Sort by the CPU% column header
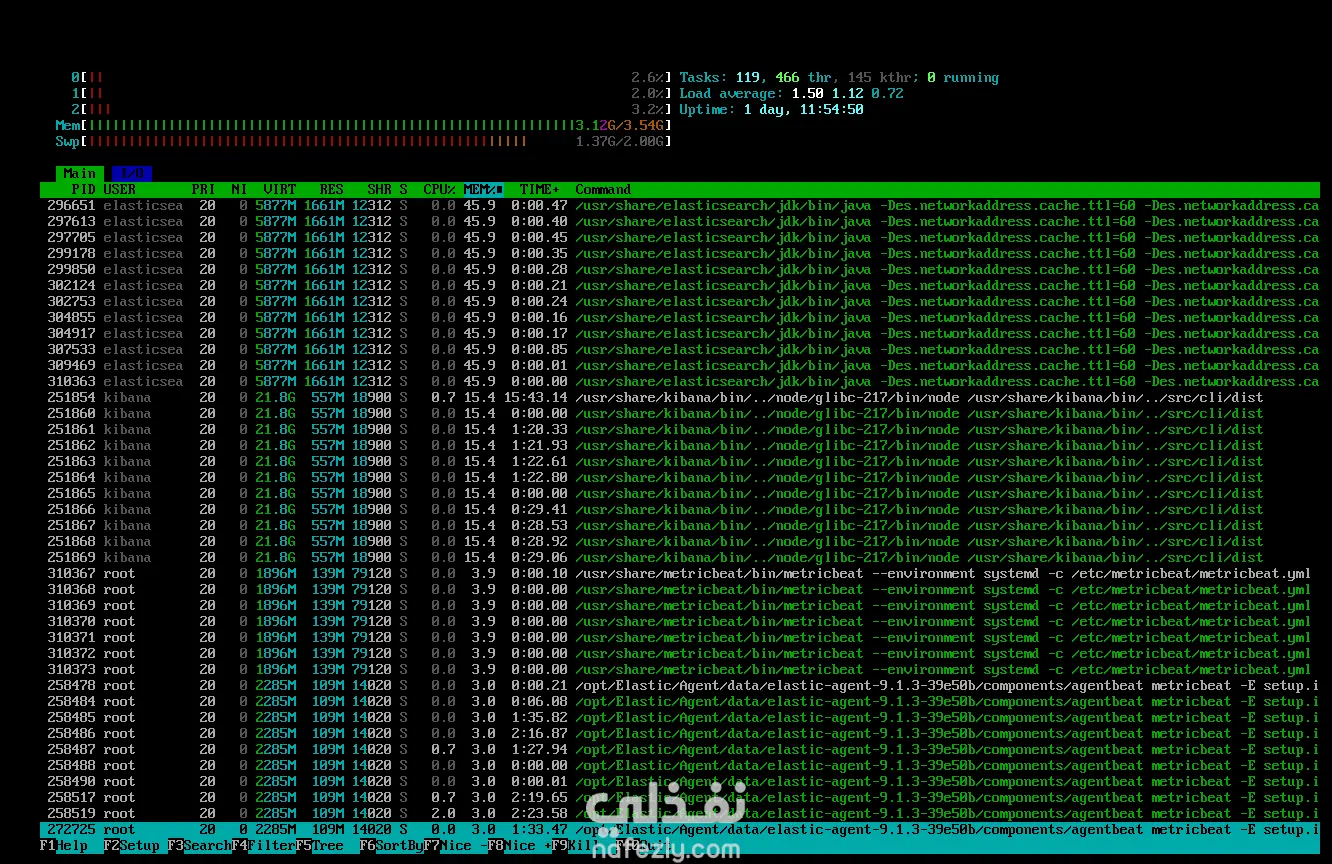 pos(440,189)
